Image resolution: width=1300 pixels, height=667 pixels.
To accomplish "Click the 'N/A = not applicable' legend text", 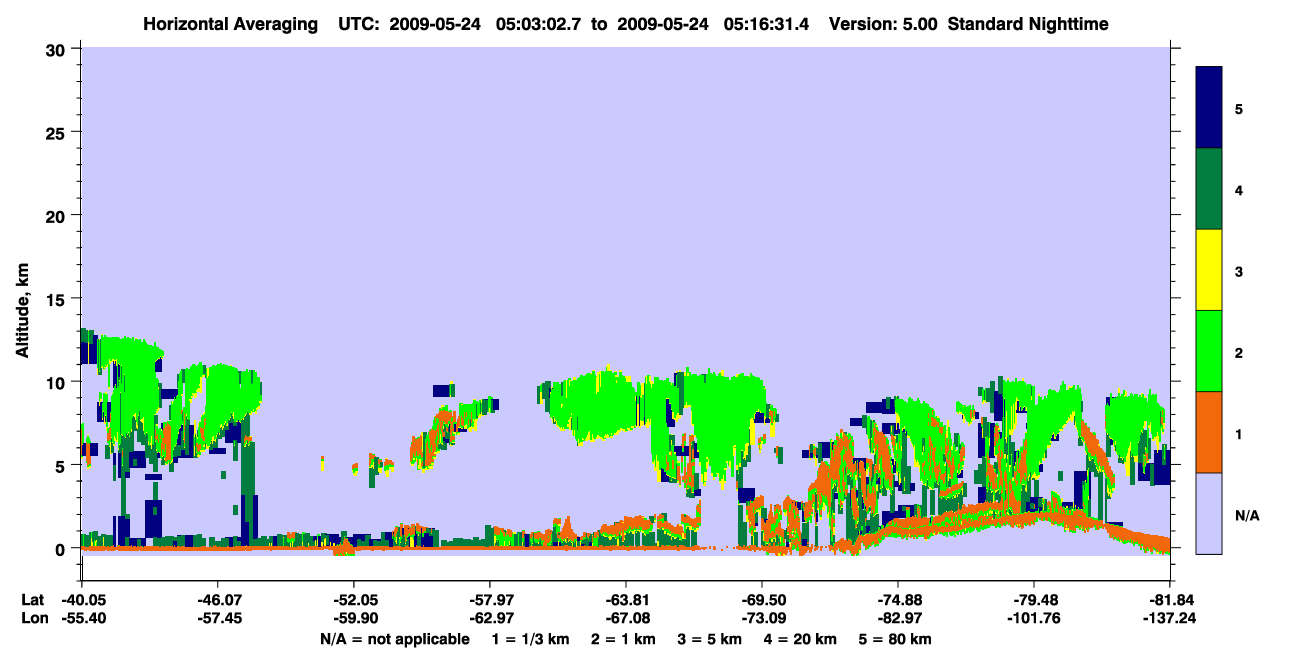I will click(394, 639).
